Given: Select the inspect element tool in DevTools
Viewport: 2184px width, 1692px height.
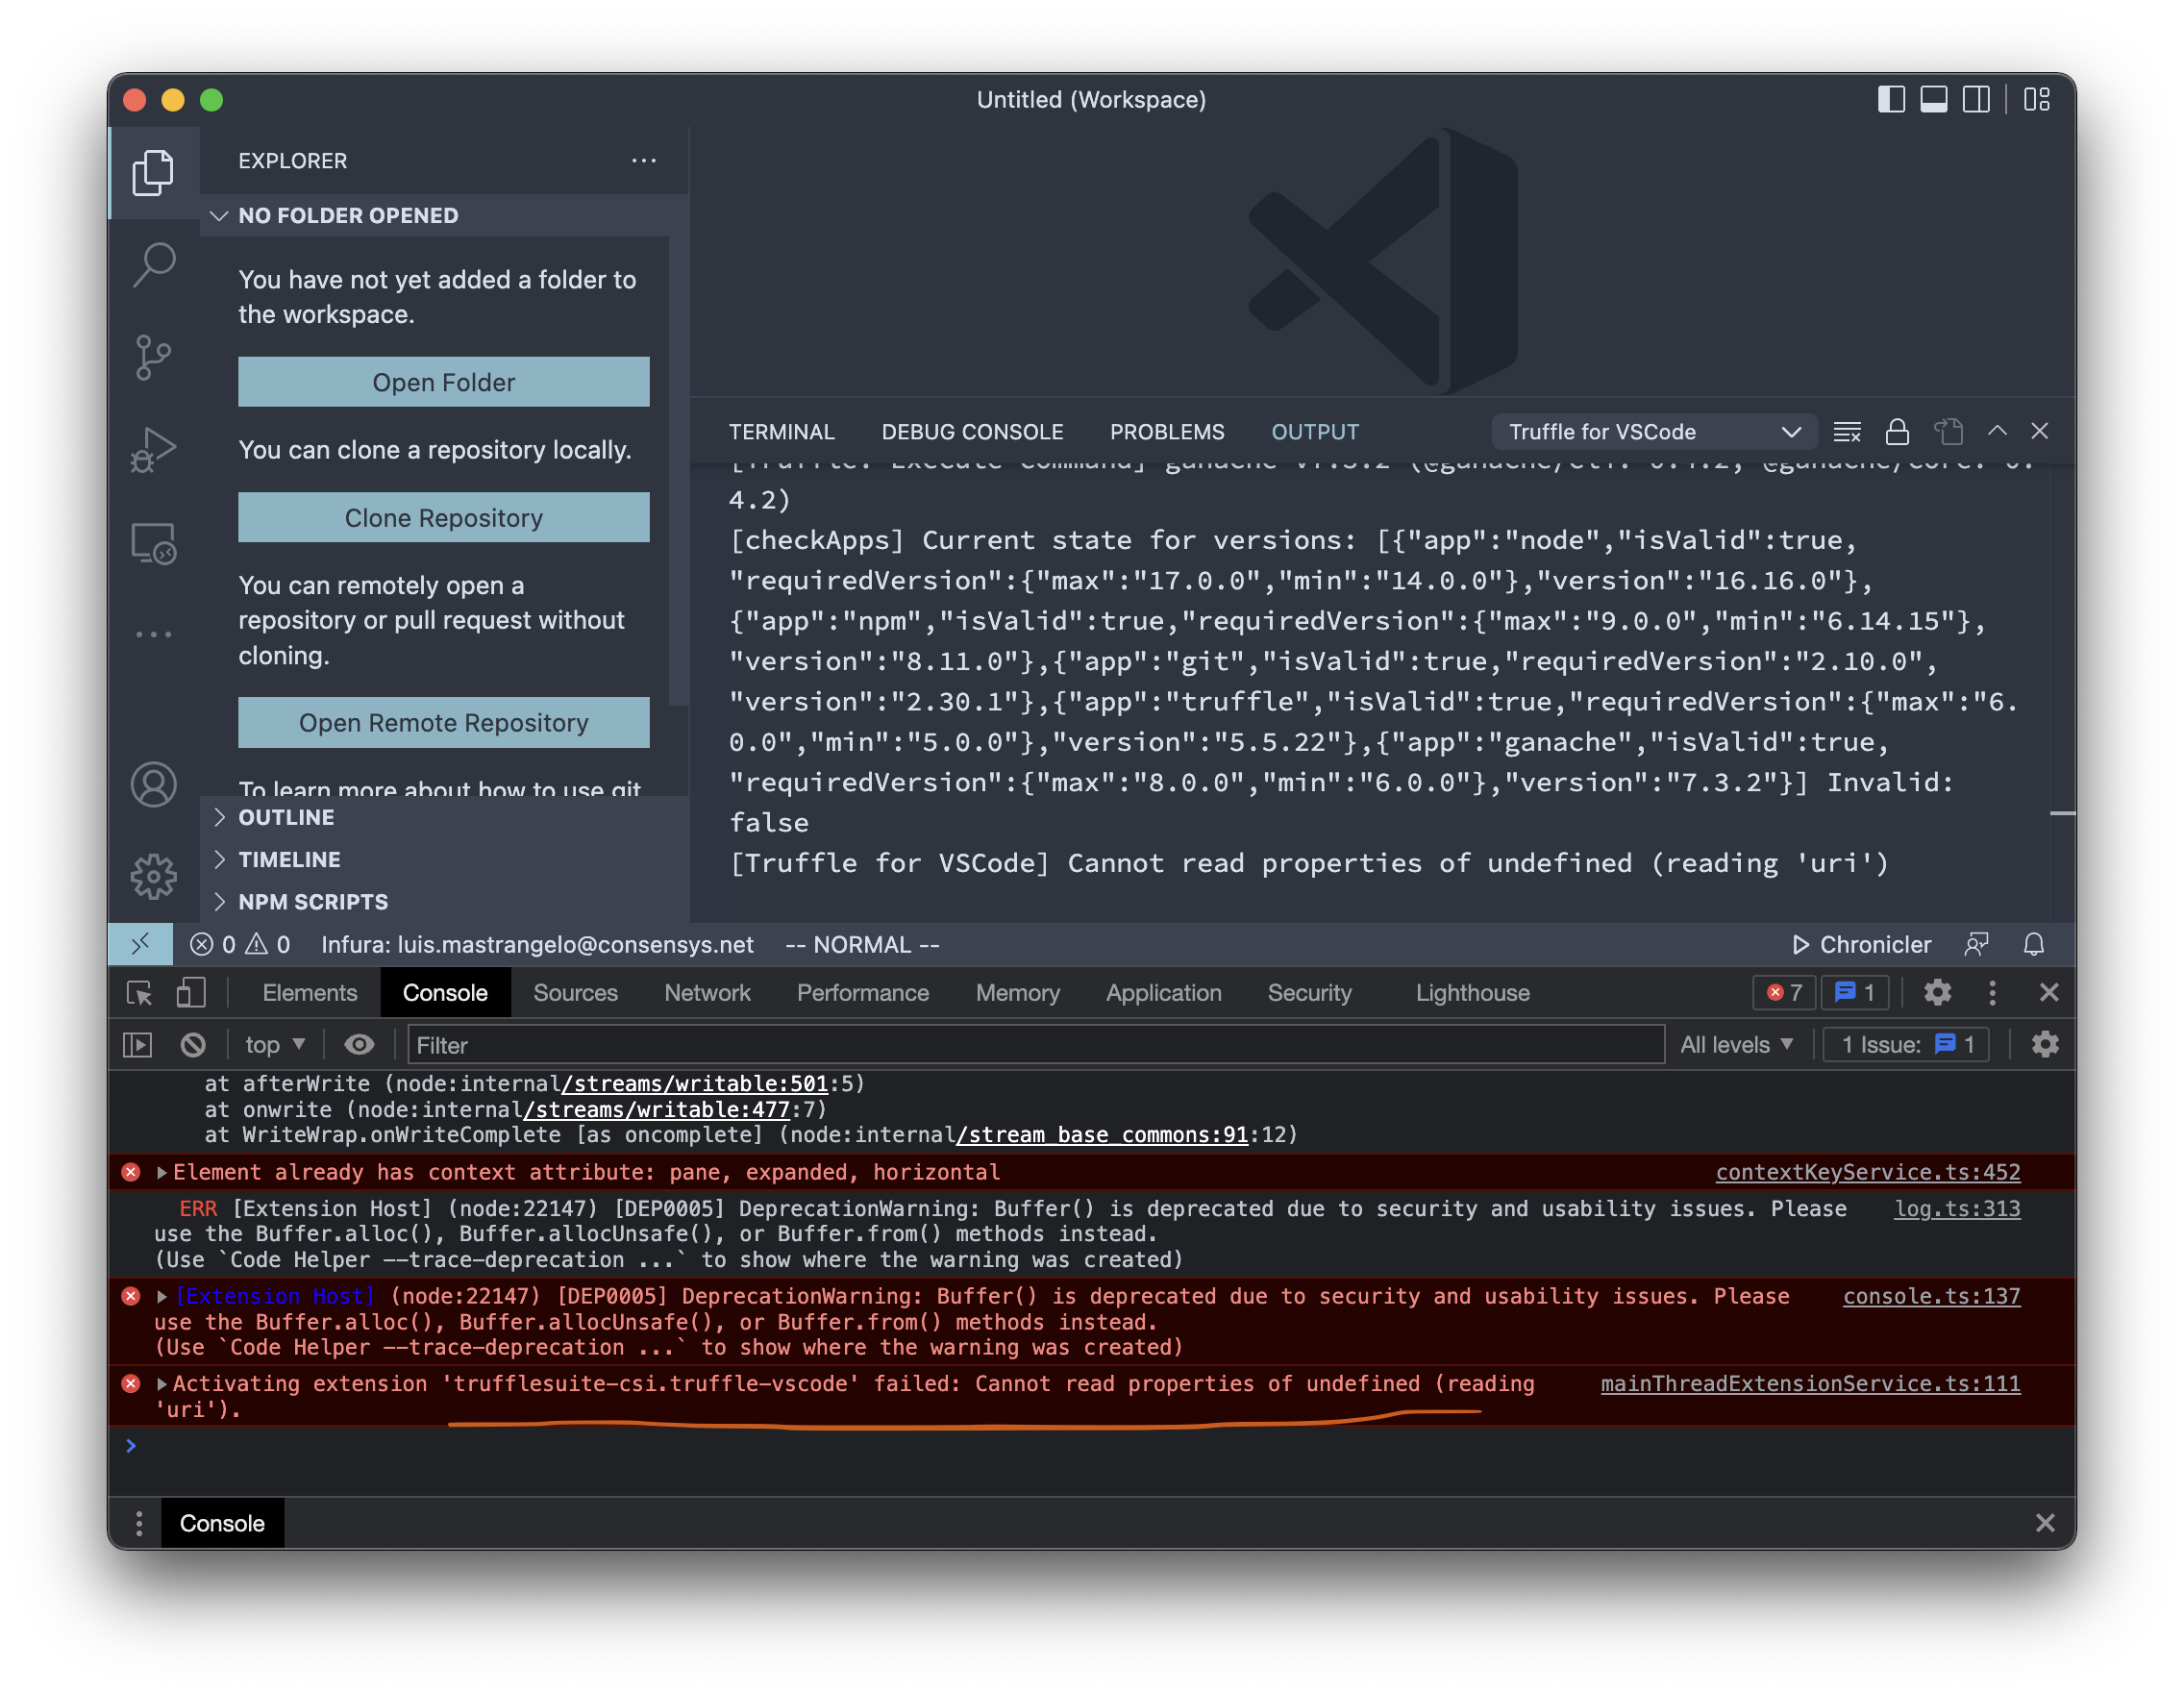Looking at the screenshot, I should coord(141,993).
